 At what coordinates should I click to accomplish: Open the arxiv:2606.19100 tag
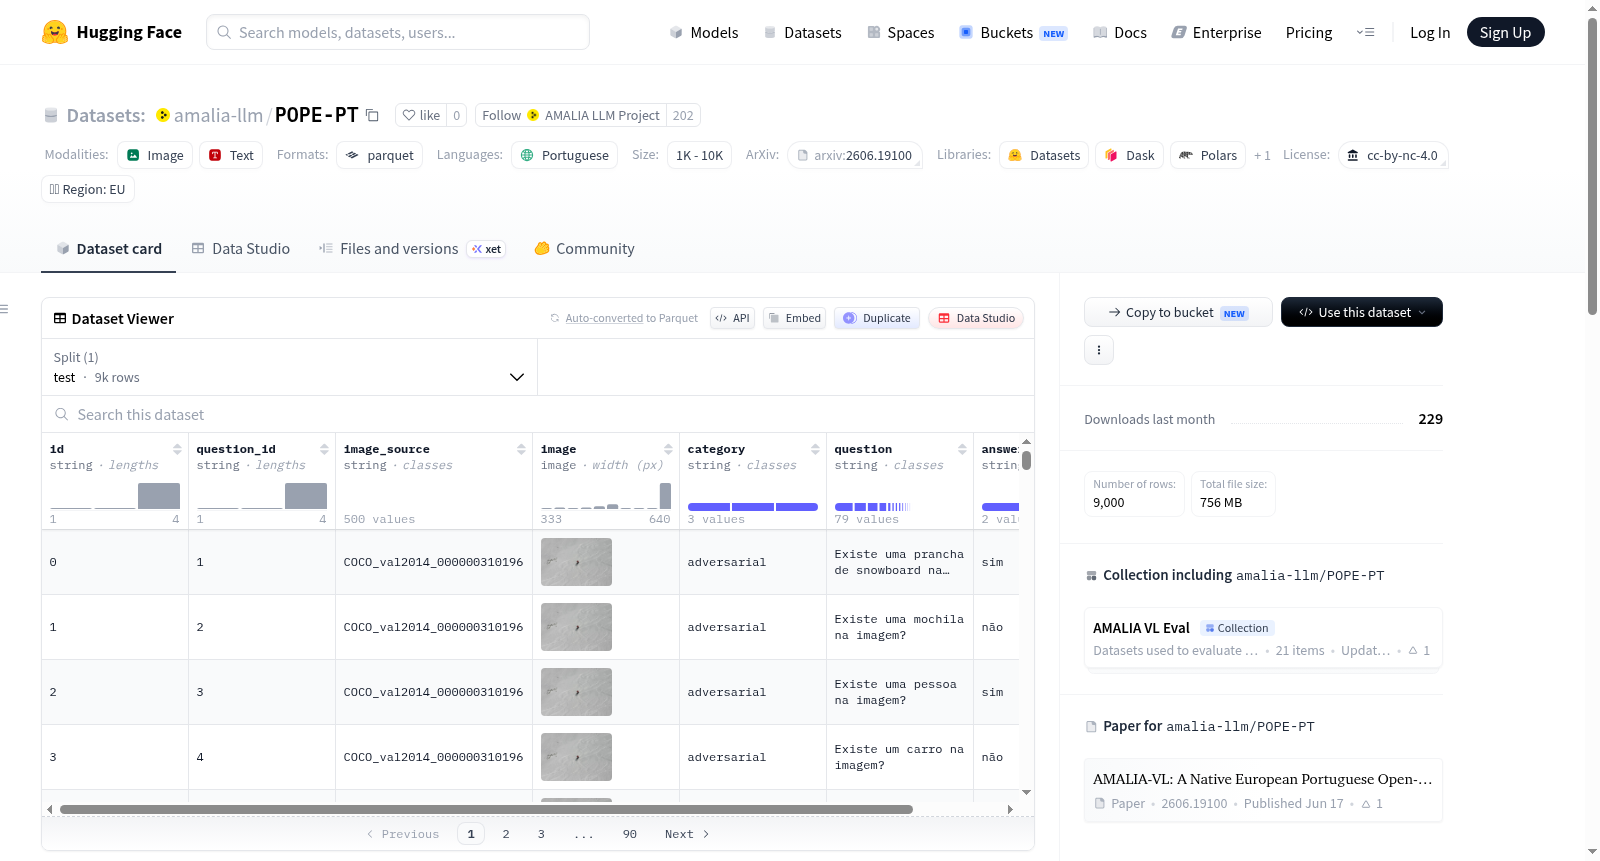pos(855,155)
